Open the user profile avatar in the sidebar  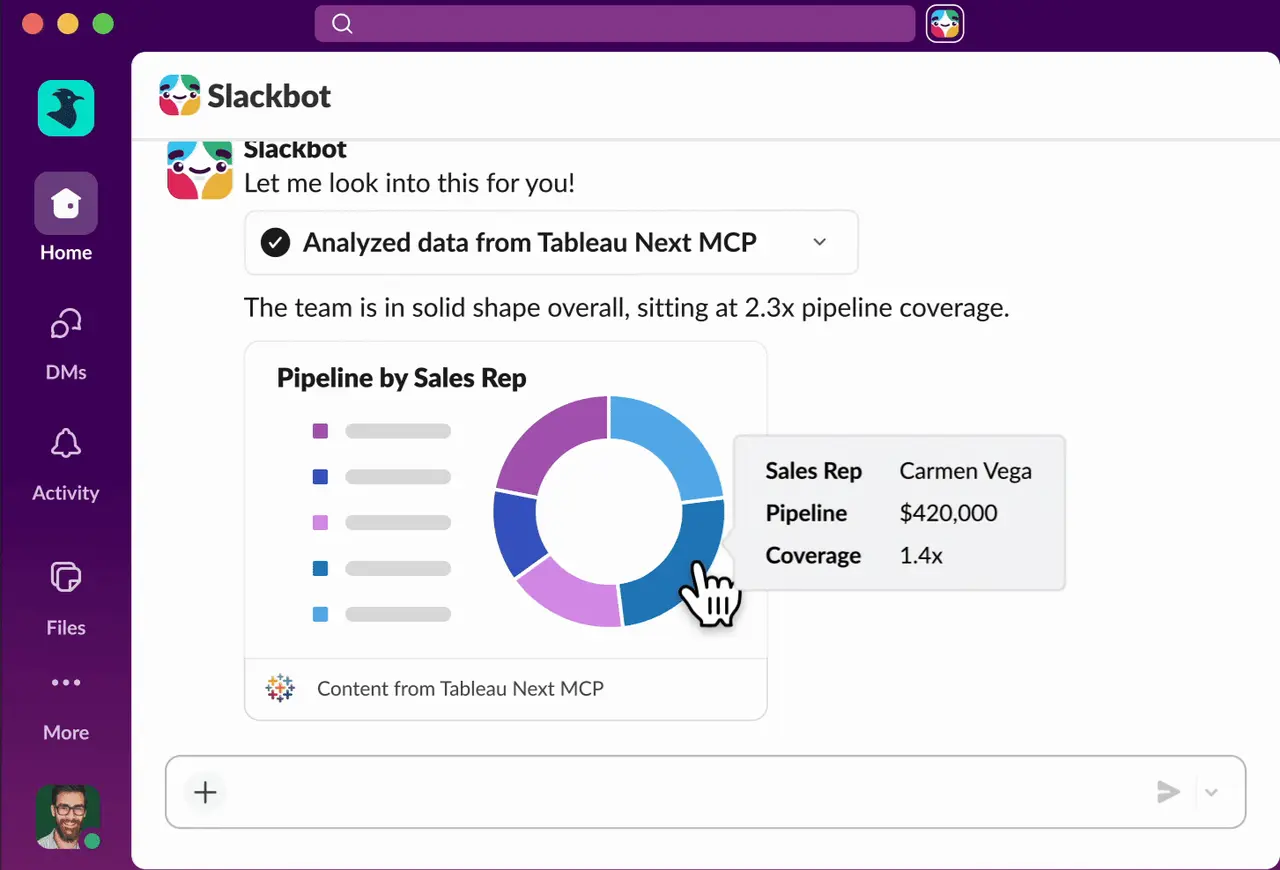coord(67,817)
